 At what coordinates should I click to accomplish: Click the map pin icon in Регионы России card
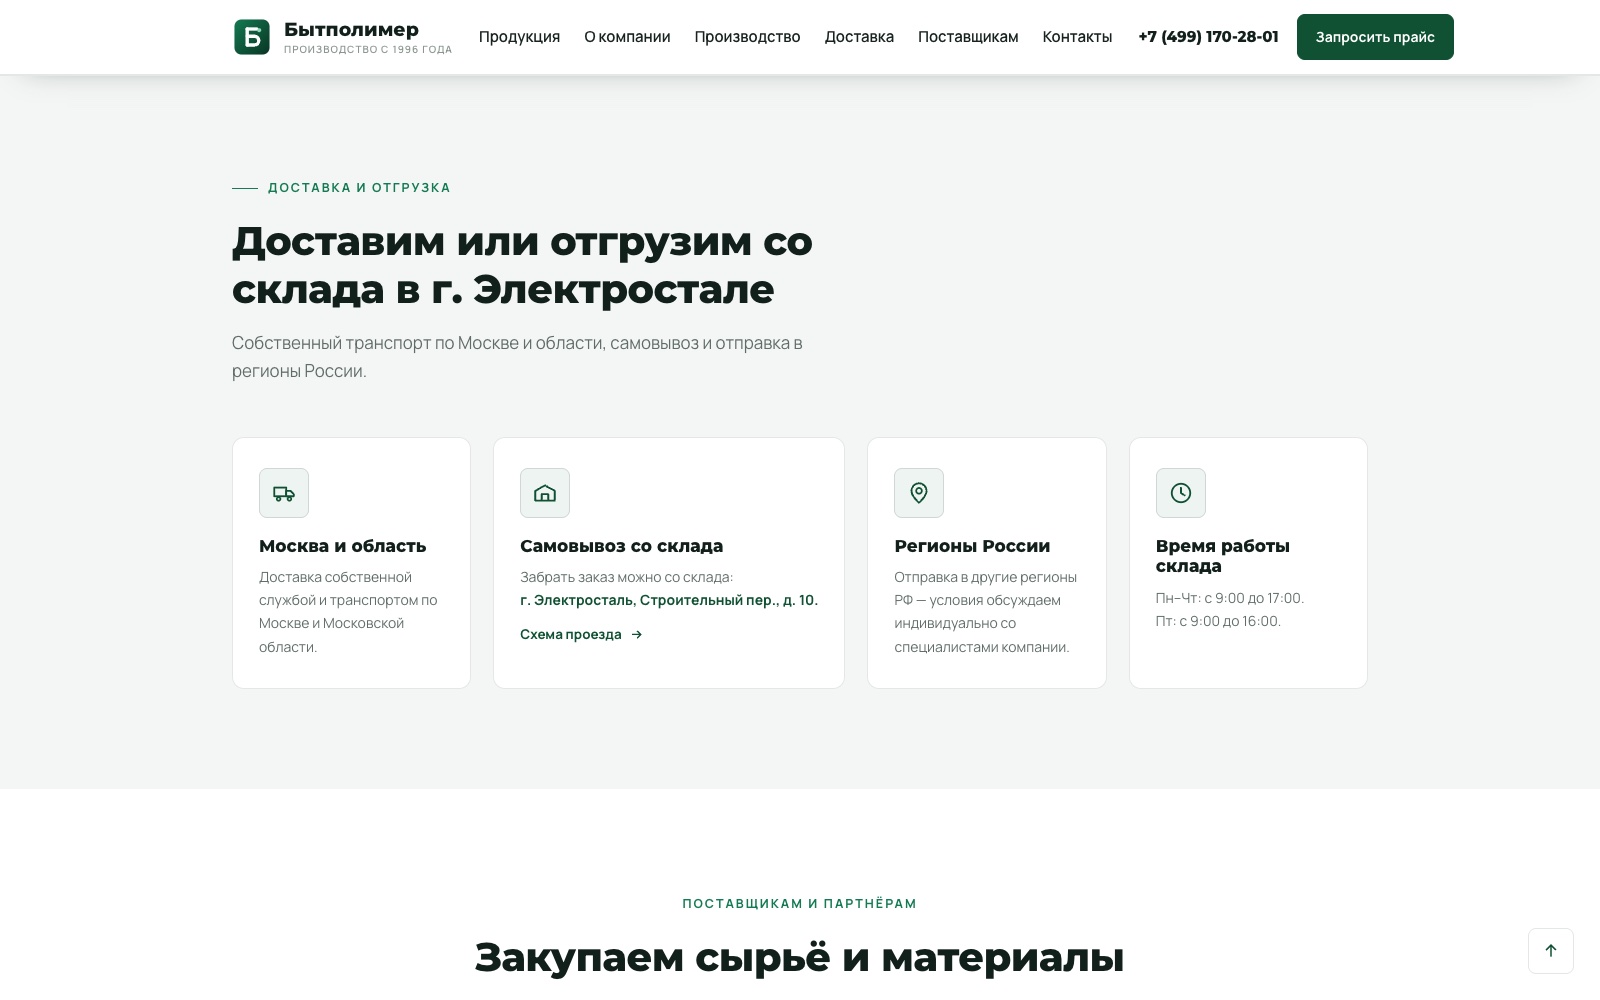click(919, 493)
